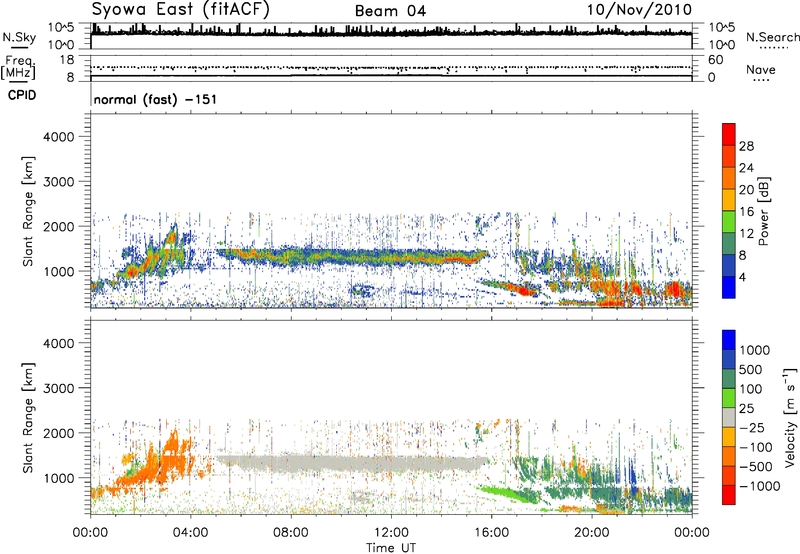Select the 'normal (fast) -151' CPID text
Screen dimensions: 800x554
155,99
